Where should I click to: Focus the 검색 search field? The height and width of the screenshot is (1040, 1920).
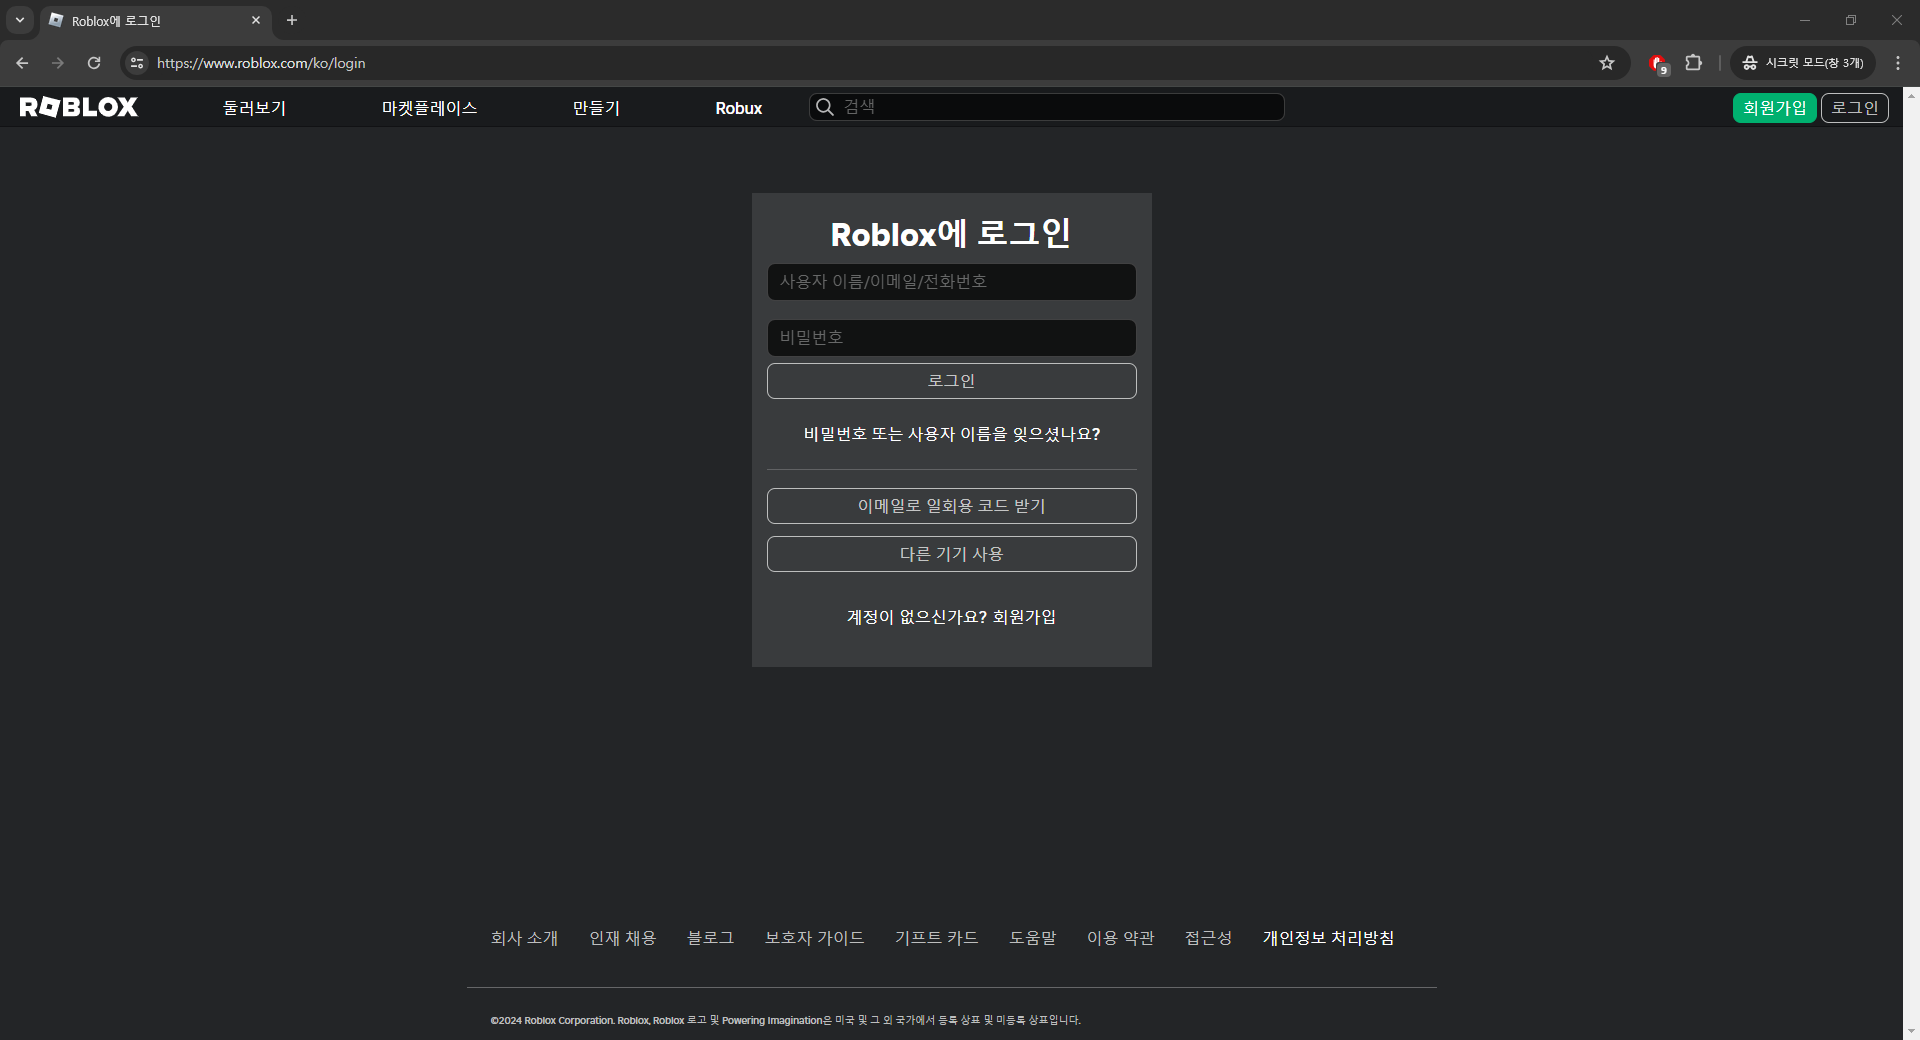pyautogui.click(x=1047, y=107)
